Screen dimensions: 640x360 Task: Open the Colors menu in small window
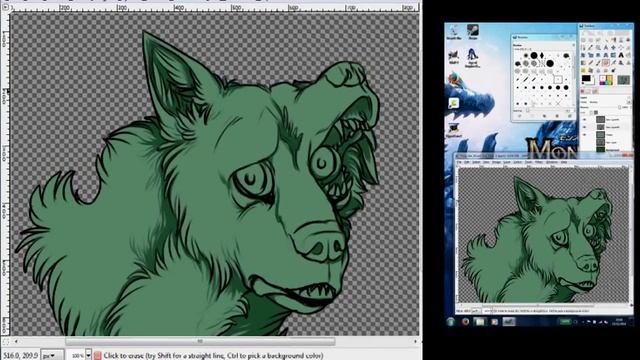tap(518, 162)
